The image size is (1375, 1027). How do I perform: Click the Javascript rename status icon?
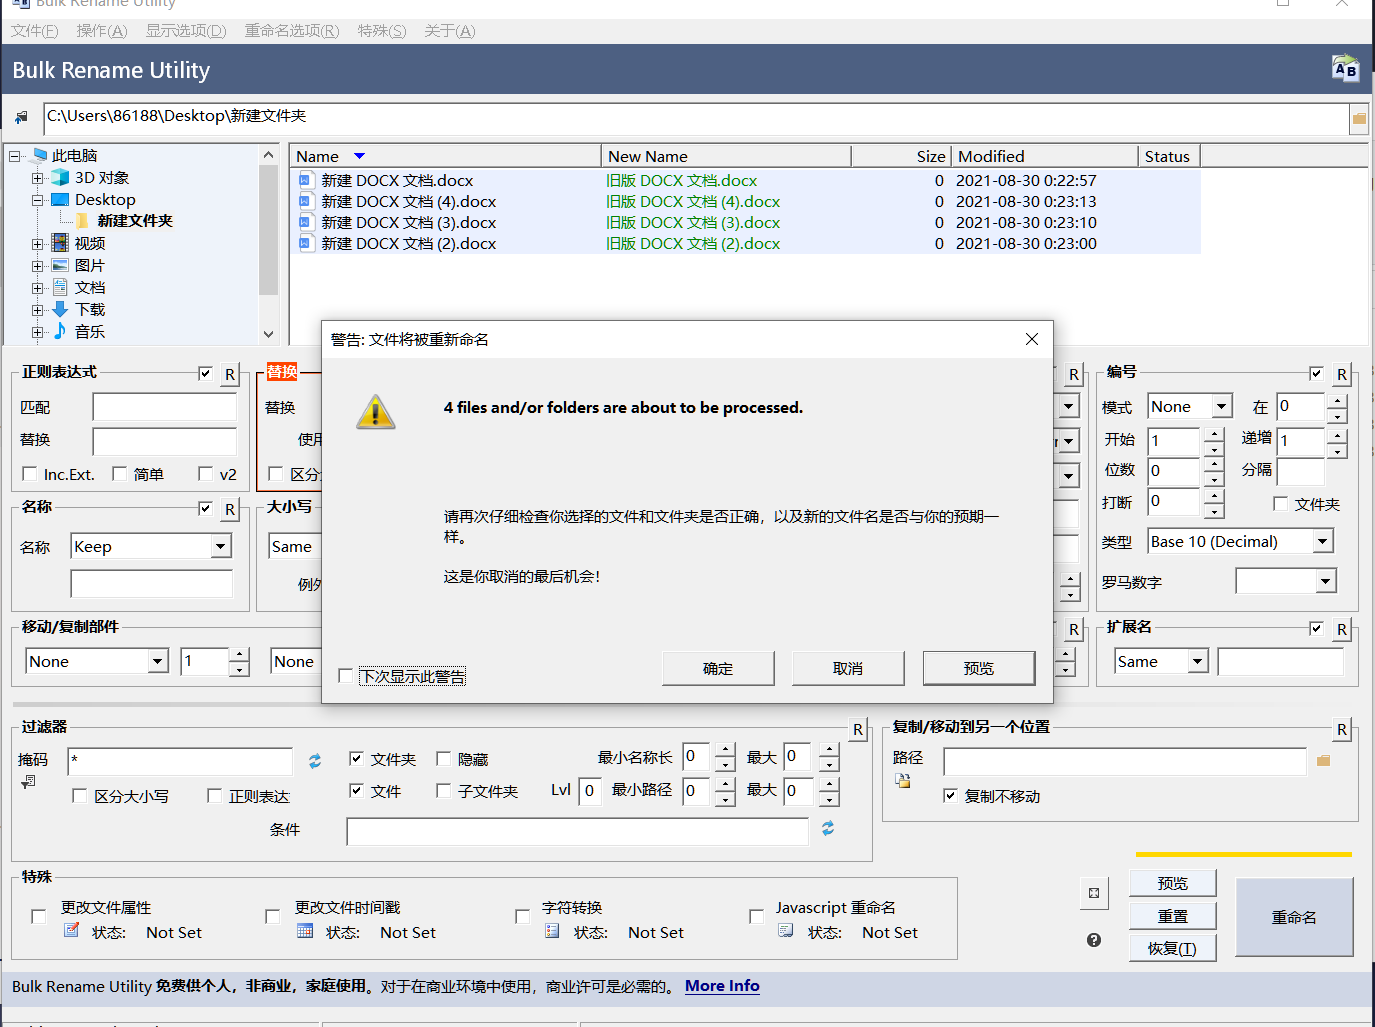(786, 930)
